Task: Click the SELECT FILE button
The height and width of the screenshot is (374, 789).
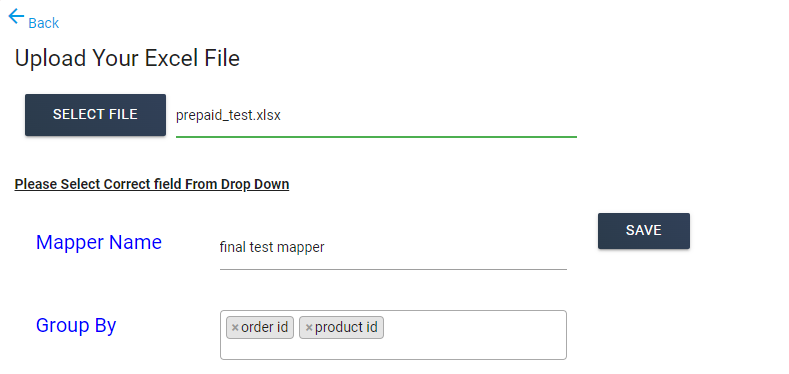Action: coord(95,115)
